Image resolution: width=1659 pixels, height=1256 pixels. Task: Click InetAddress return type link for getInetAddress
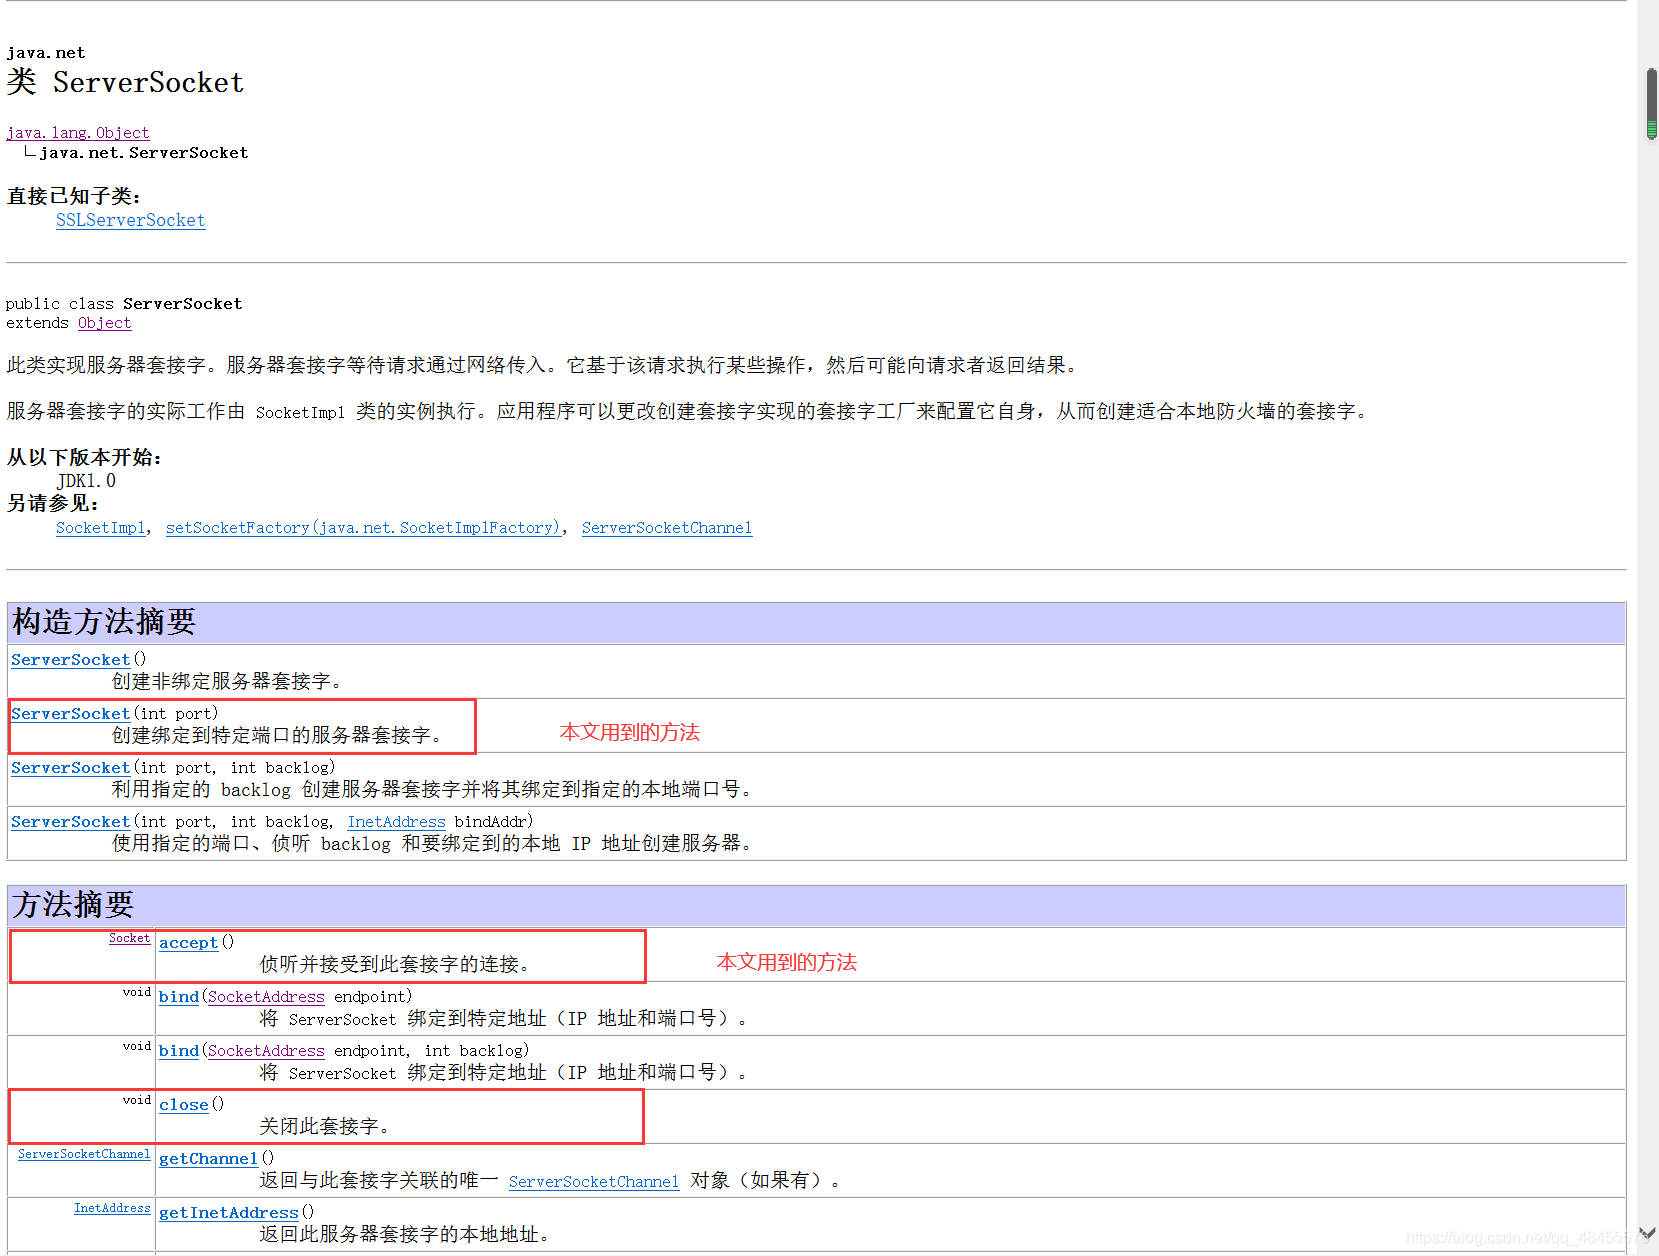112,1208
